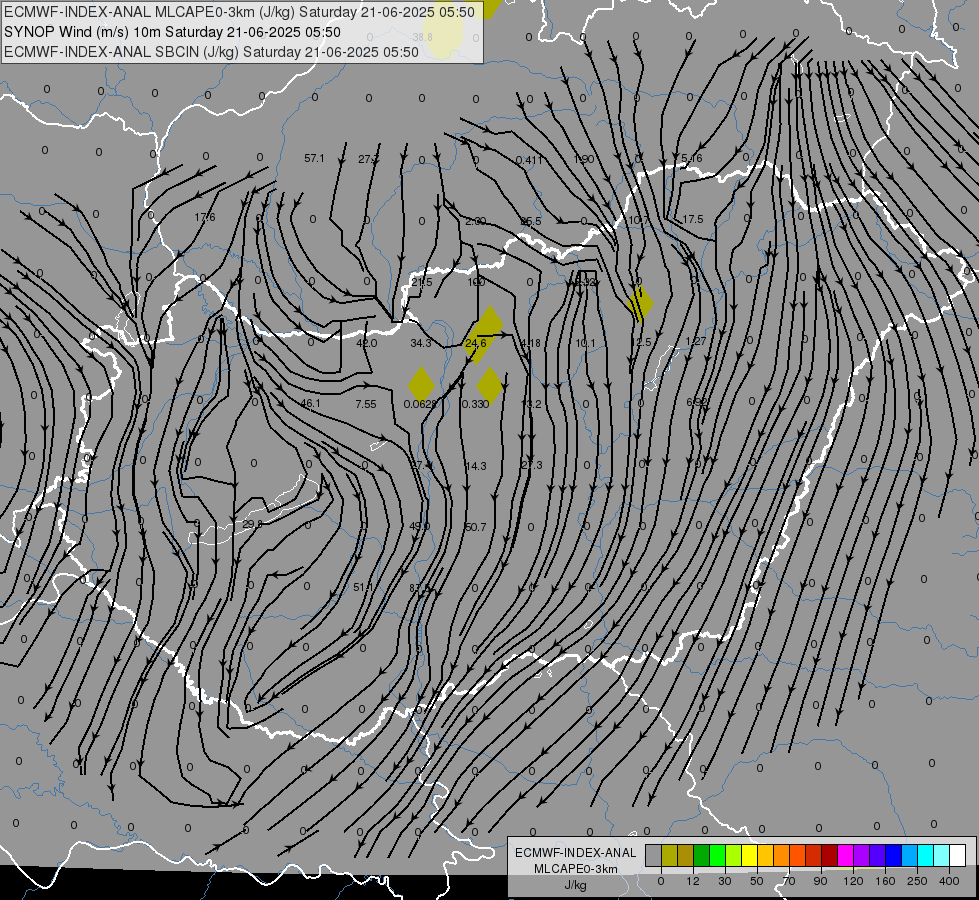Click the legend tick label '120'
Viewport: 979px width, 900px height.
(854, 881)
